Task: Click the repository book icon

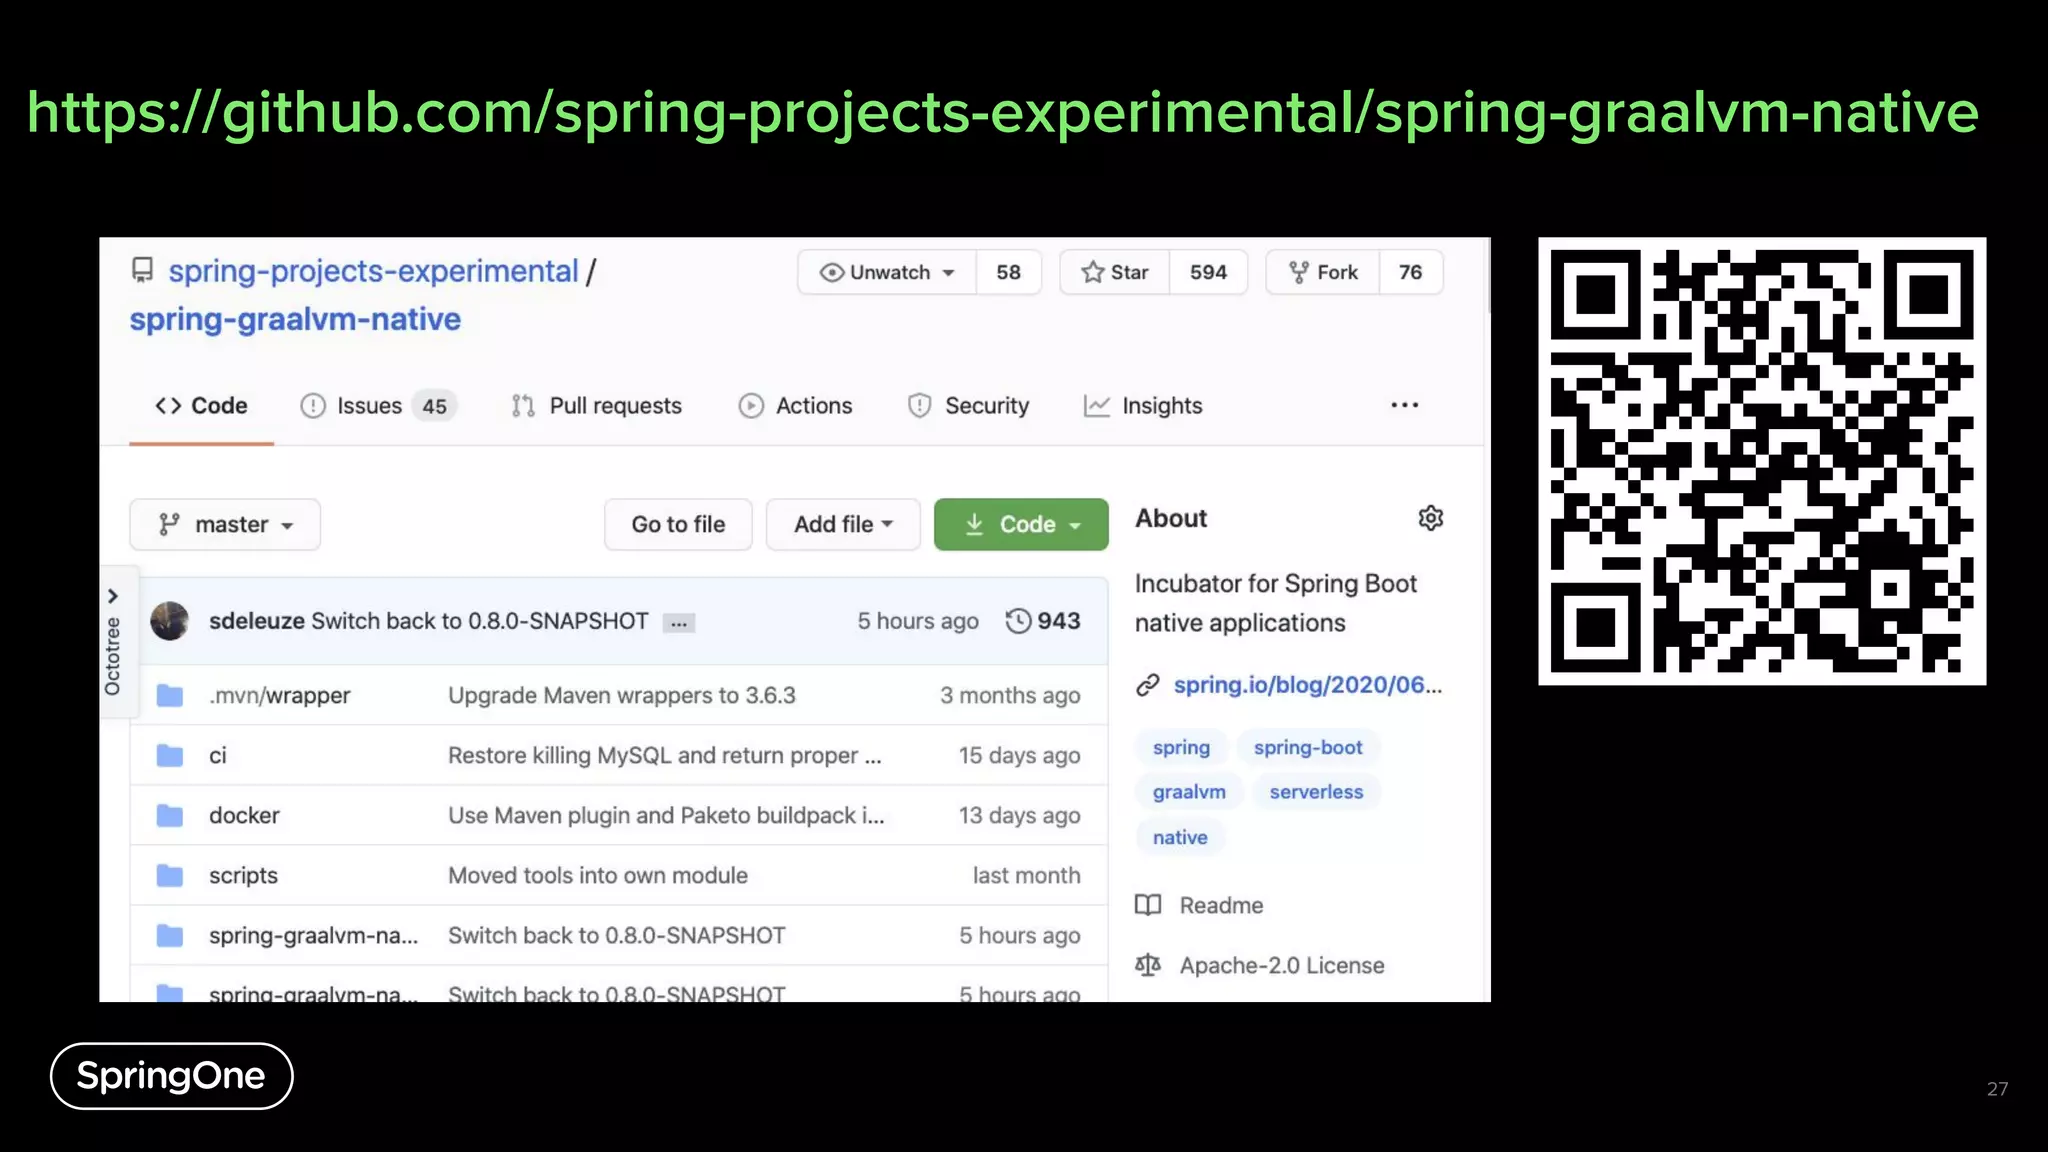Action: pos(143,270)
